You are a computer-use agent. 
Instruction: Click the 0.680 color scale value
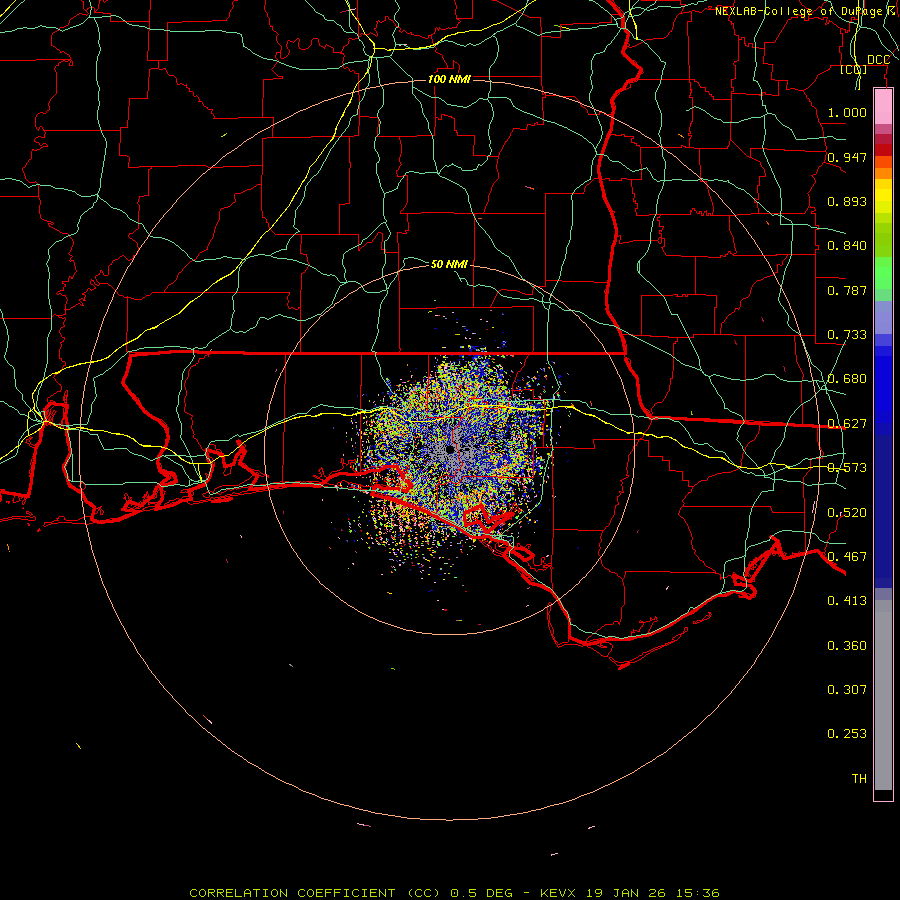tap(847, 379)
